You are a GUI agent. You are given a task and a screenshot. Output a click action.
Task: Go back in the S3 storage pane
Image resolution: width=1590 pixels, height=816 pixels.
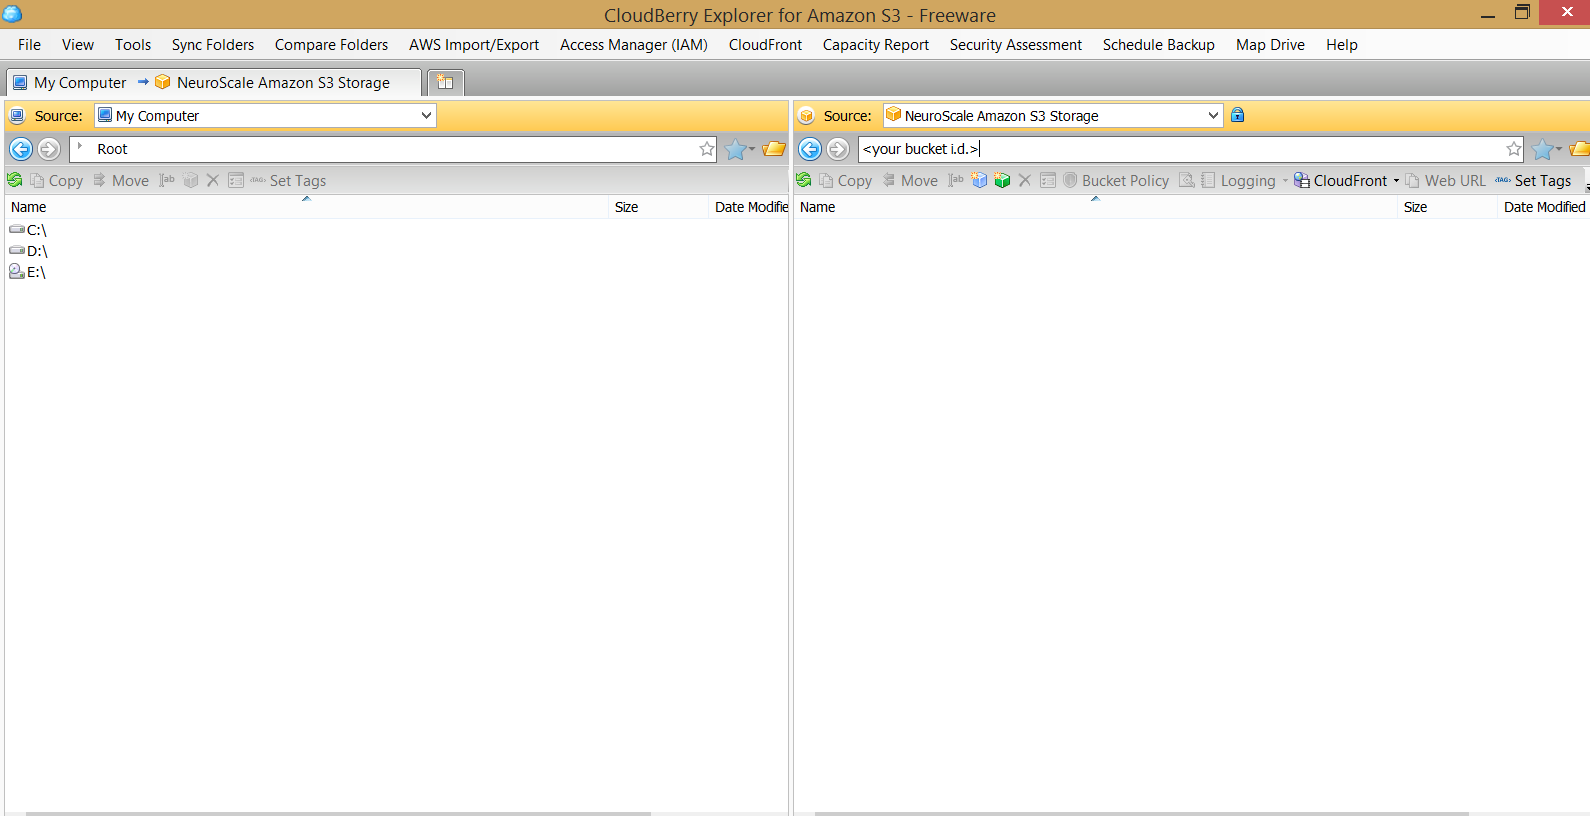810,149
